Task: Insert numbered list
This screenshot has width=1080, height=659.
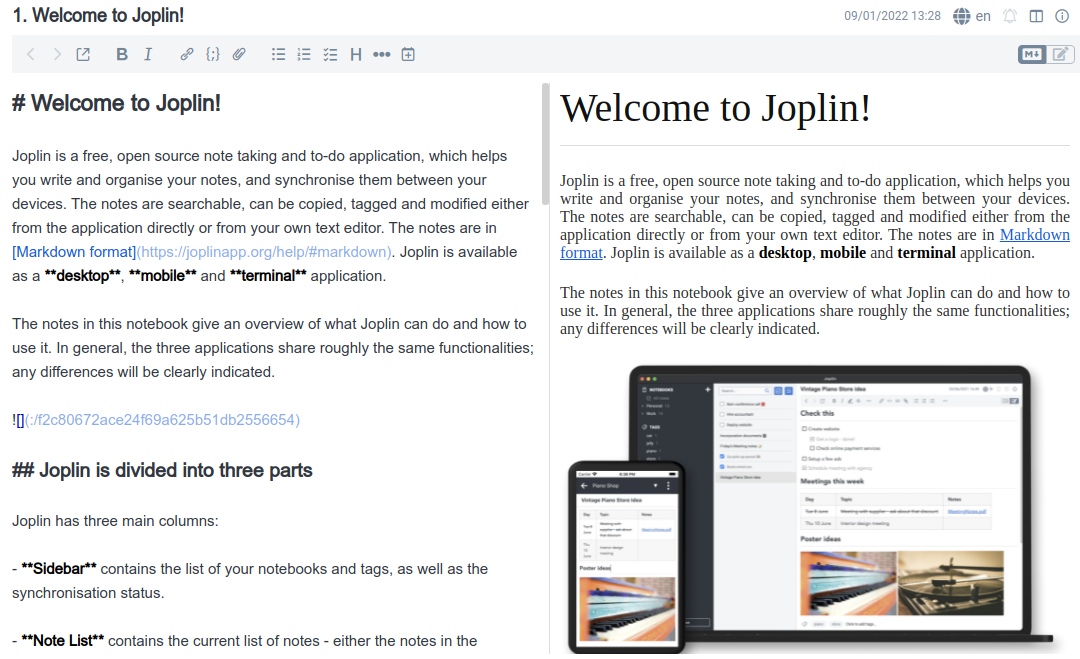Action: tap(304, 54)
